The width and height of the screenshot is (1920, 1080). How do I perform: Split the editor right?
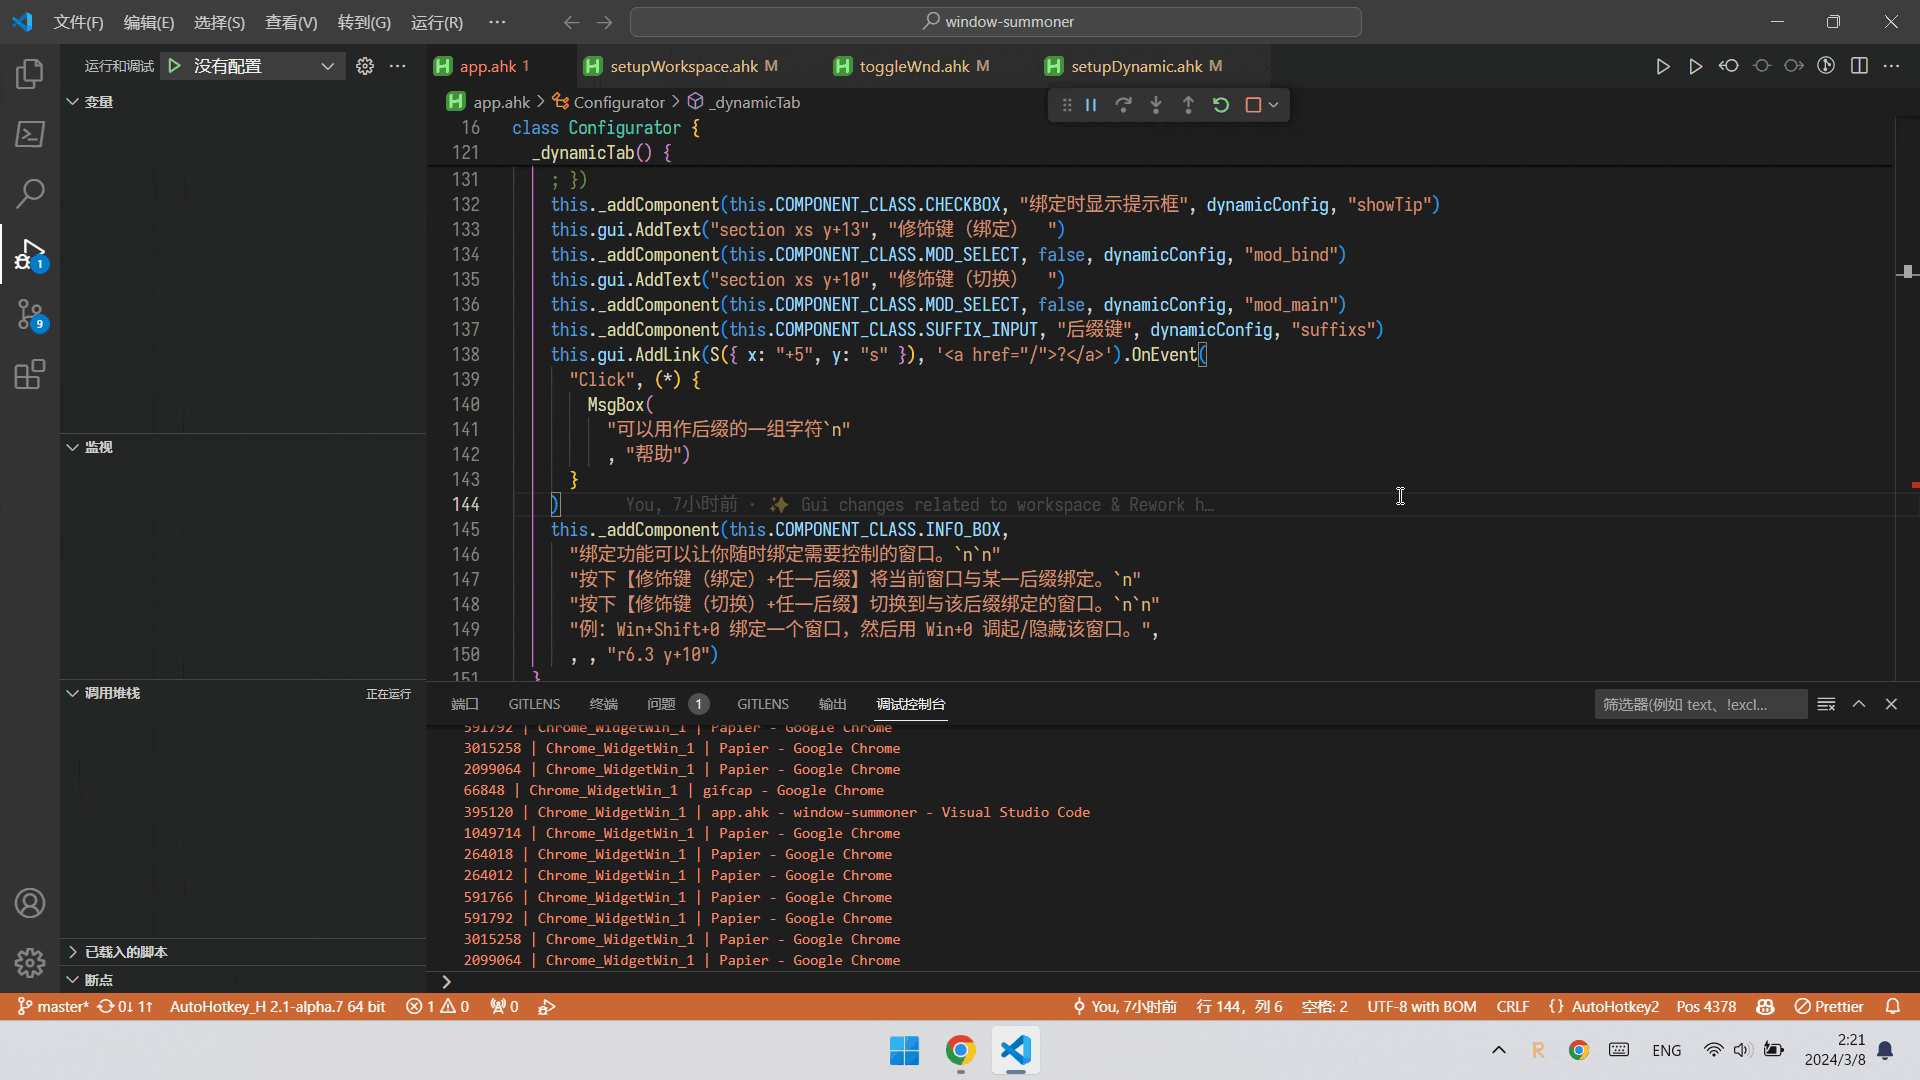[x=1859, y=66]
